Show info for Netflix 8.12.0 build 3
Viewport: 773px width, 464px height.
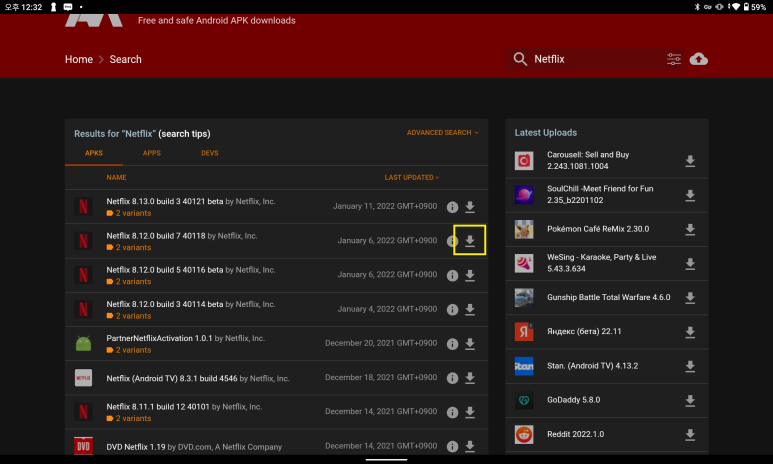click(452, 310)
